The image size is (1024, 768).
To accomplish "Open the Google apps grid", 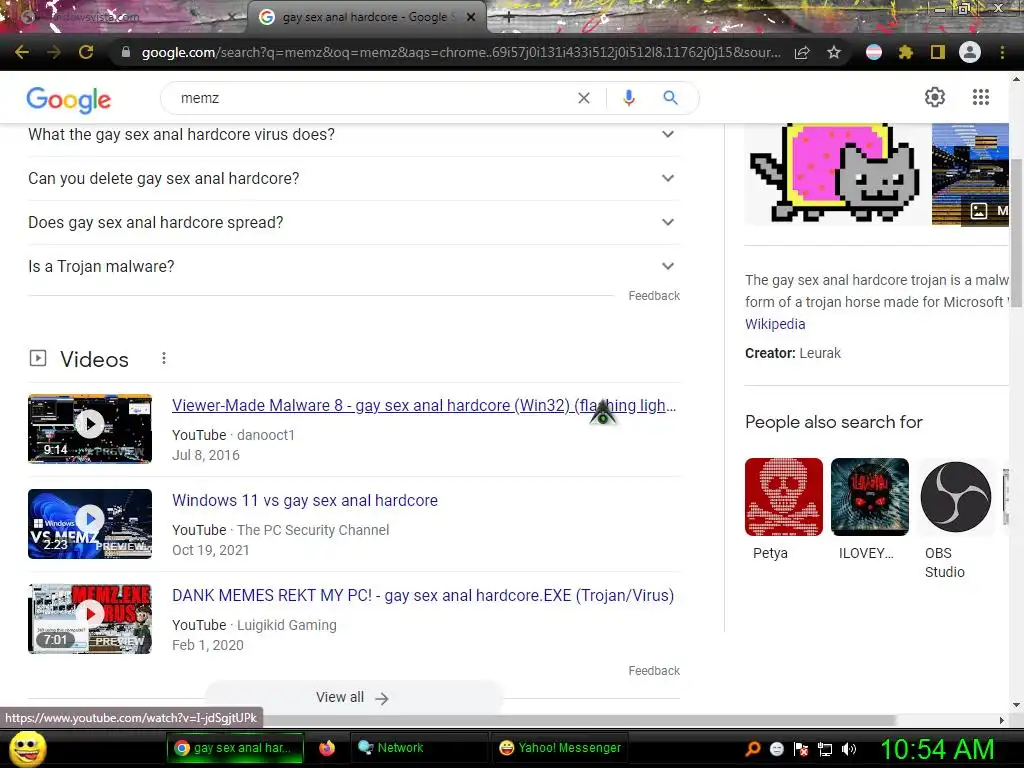I will (980, 97).
